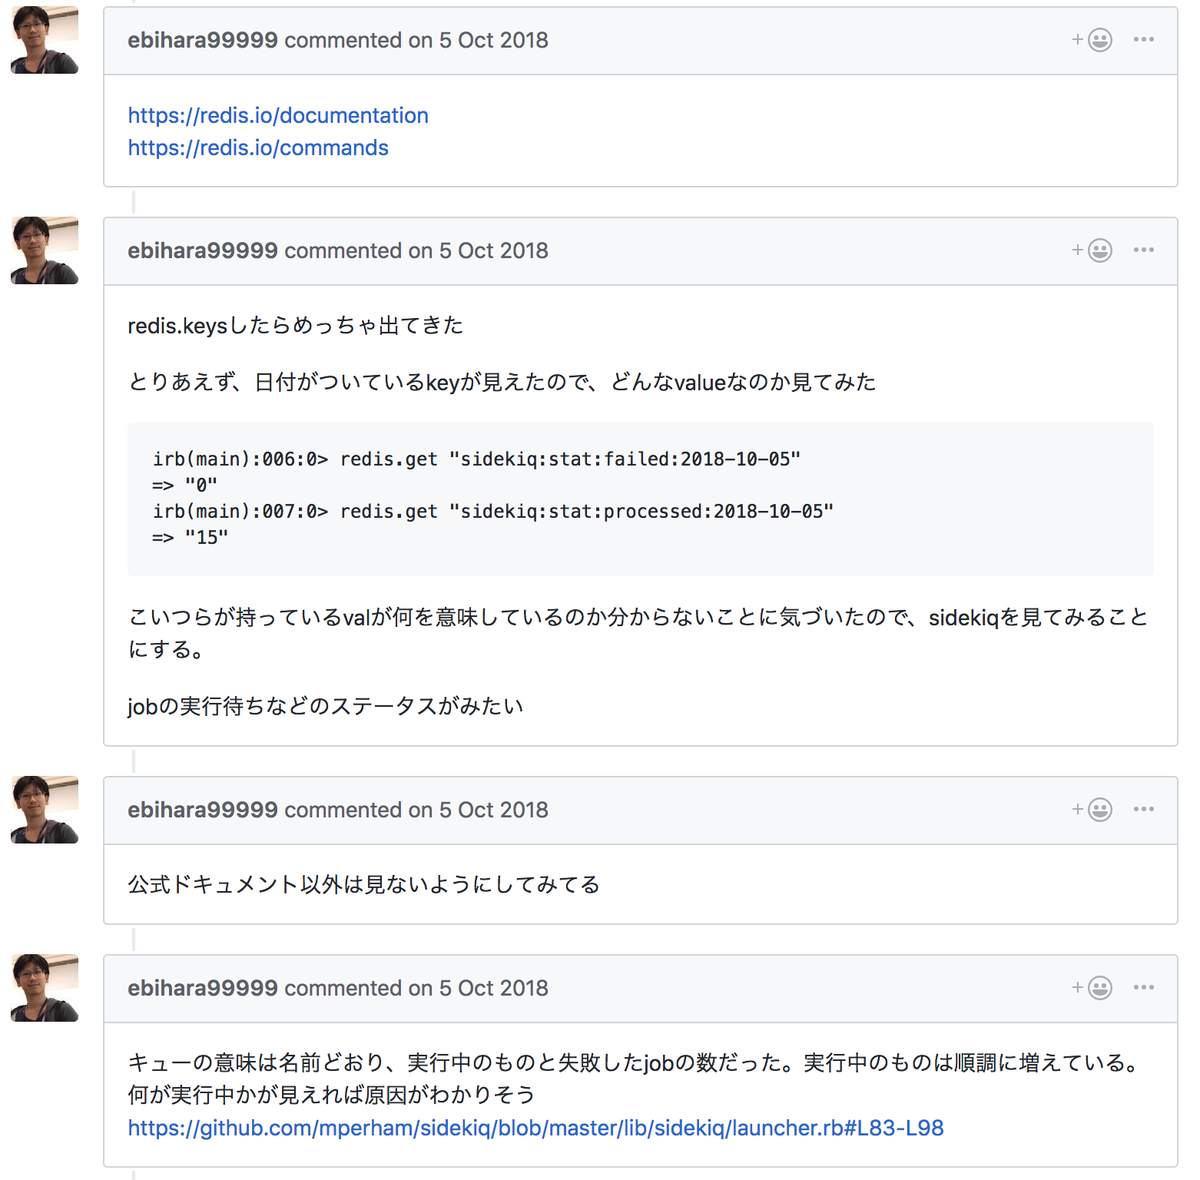The width and height of the screenshot is (1200, 1180).
Task: Click ebihara99999 username on first comment
Action: (202, 40)
